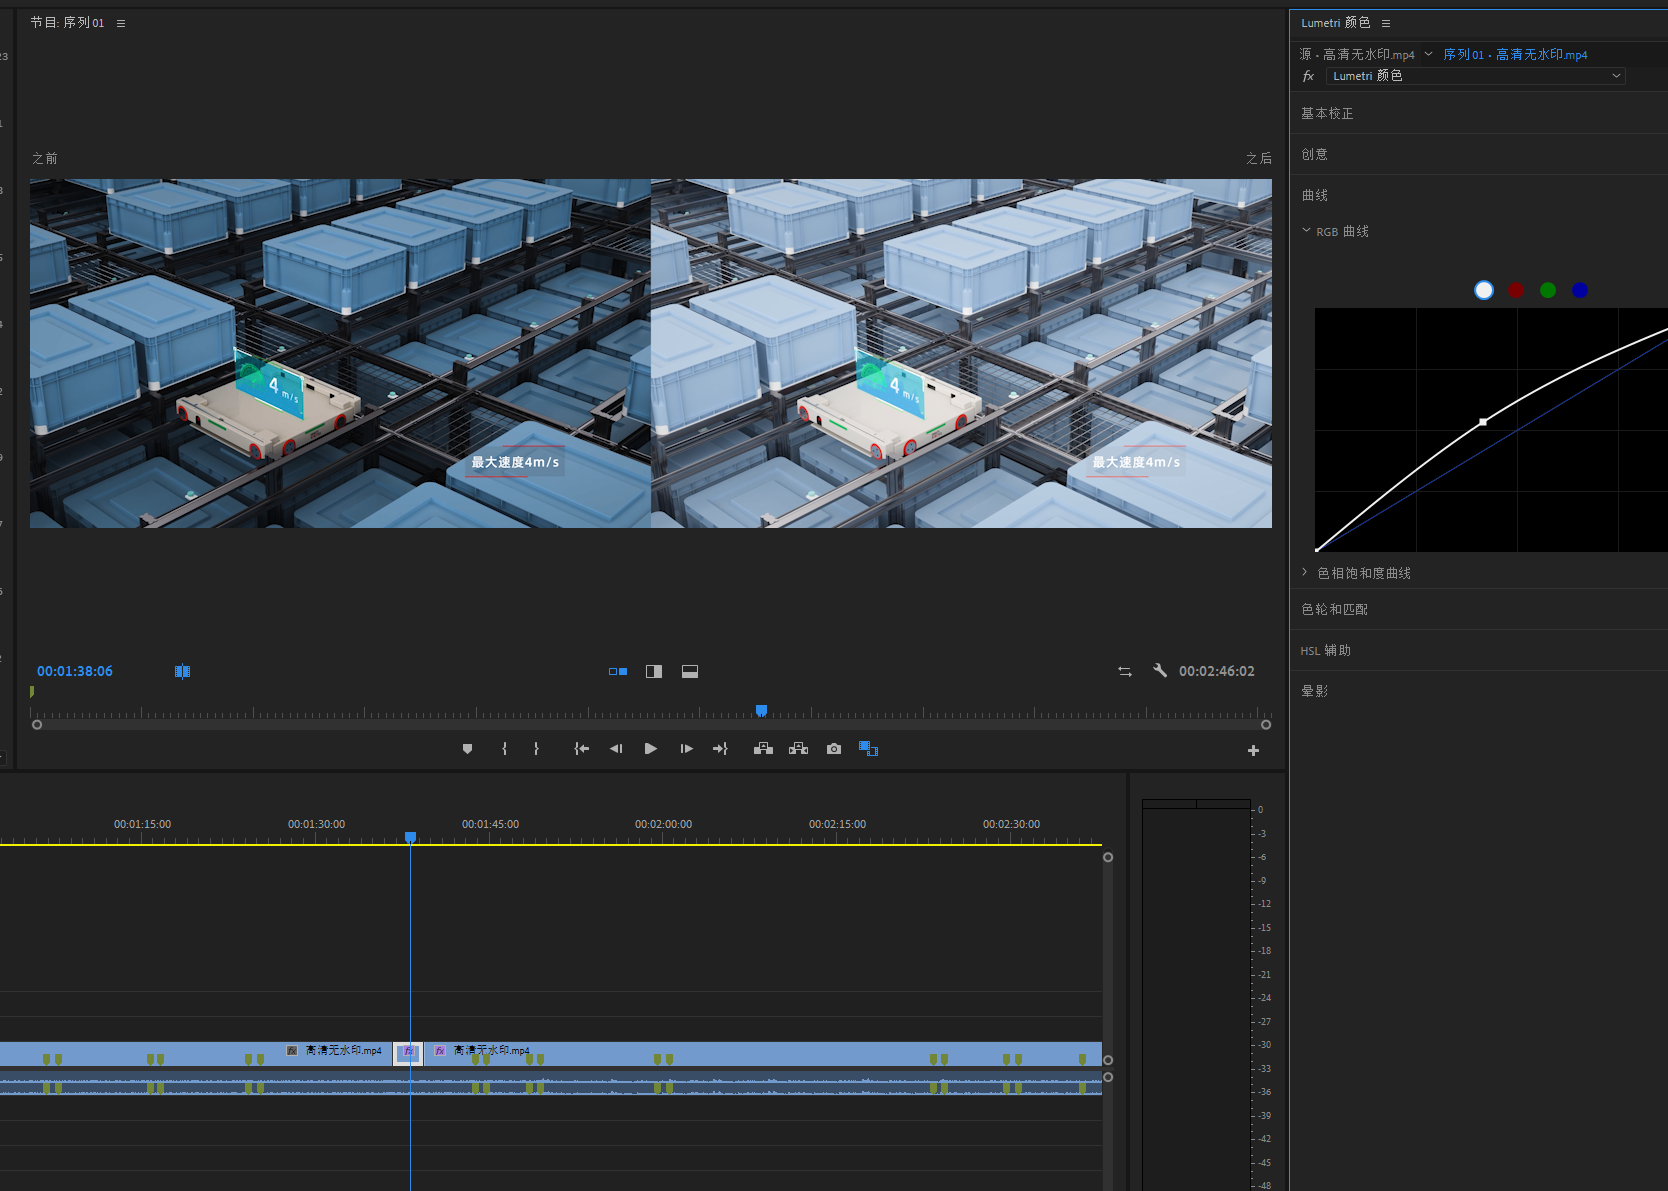Screen dimensions: 1668x1191
Task: Click the Go to In point icon
Action: [581, 749]
